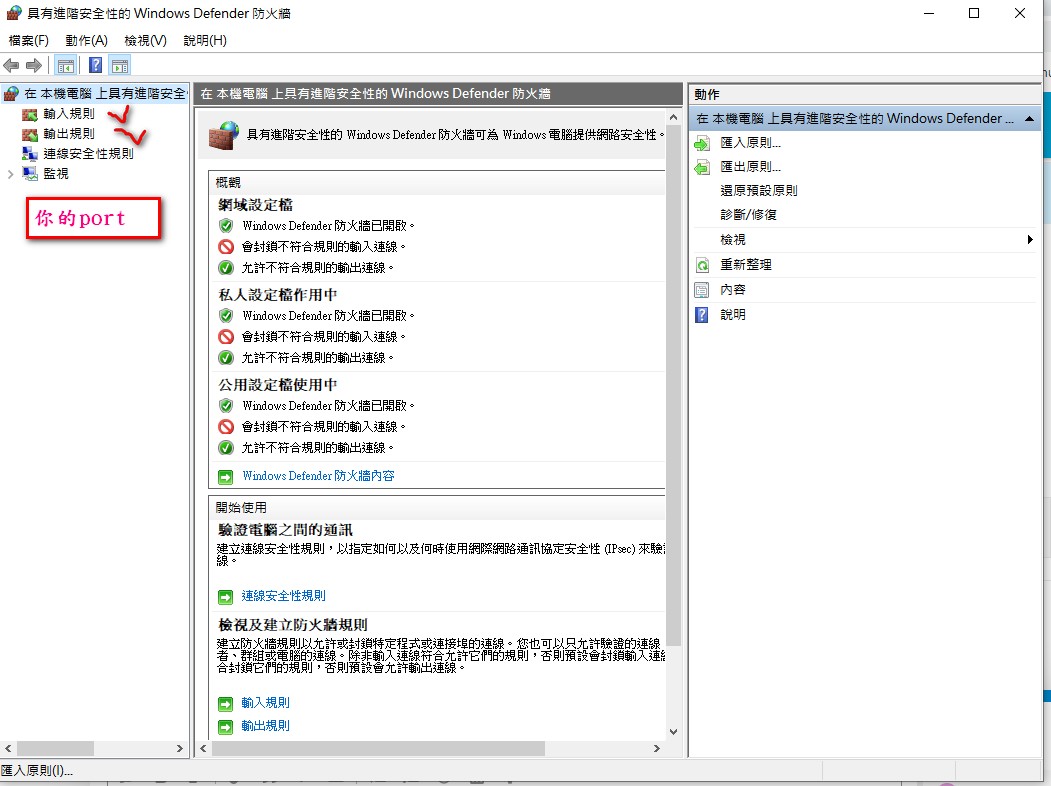Click the center pane horizontal scrollbar thumb
This screenshot has width=1051, height=786.
[x=379, y=748]
